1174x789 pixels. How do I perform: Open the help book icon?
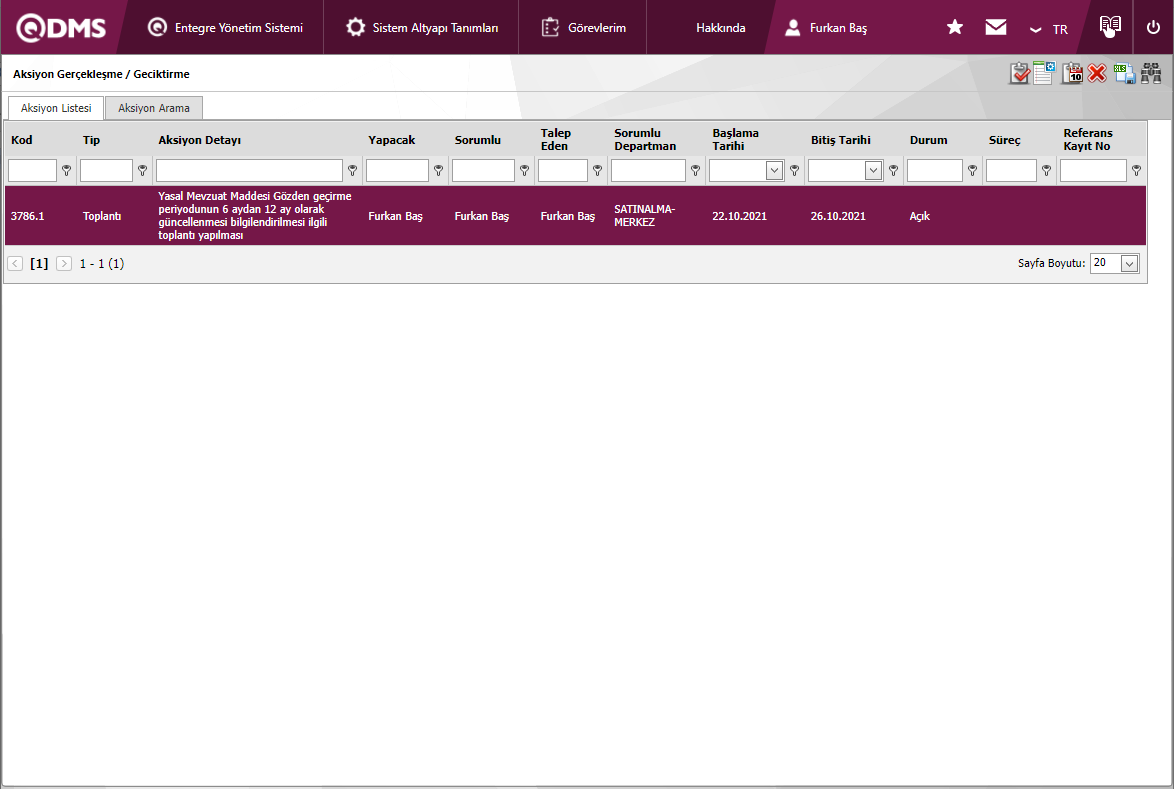point(1110,26)
